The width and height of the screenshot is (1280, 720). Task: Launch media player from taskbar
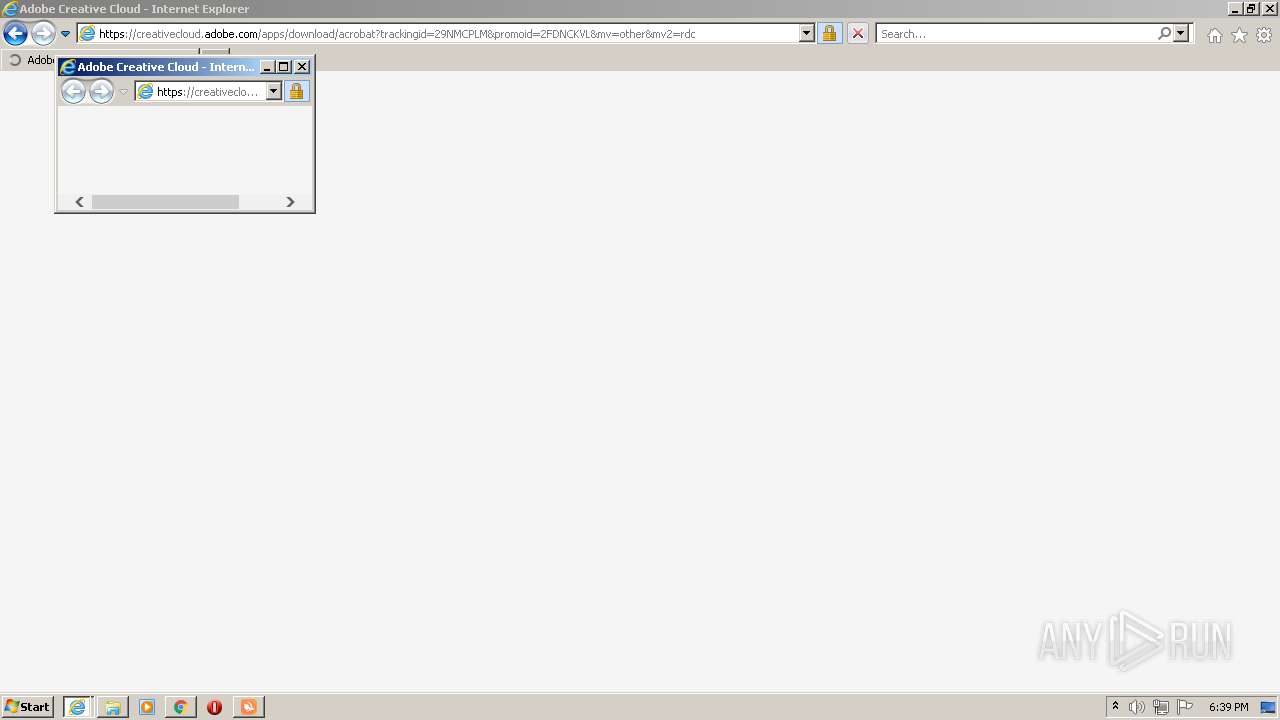pyautogui.click(x=147, y=707)
